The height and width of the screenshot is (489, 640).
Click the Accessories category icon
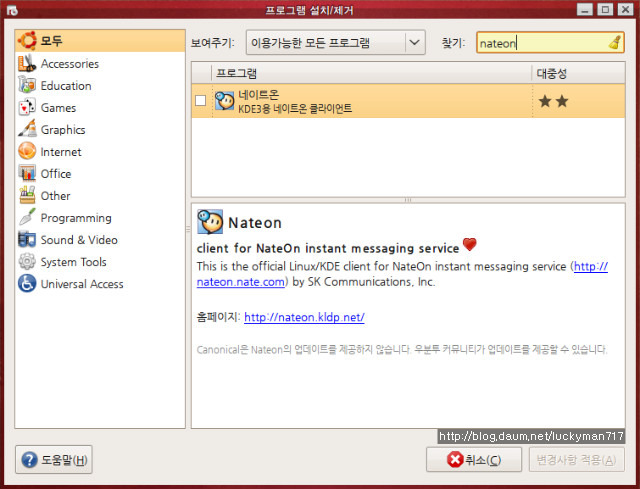pos(27,63)
